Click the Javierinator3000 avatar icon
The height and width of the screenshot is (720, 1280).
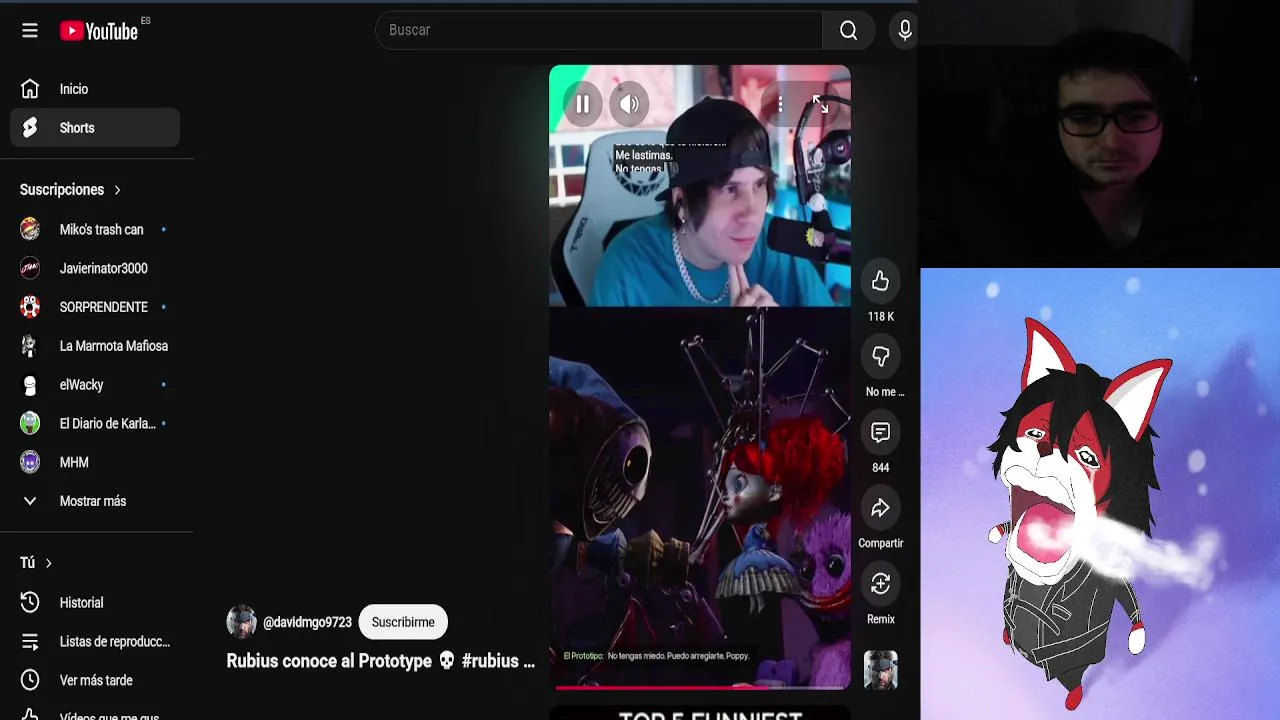[30, 269]
